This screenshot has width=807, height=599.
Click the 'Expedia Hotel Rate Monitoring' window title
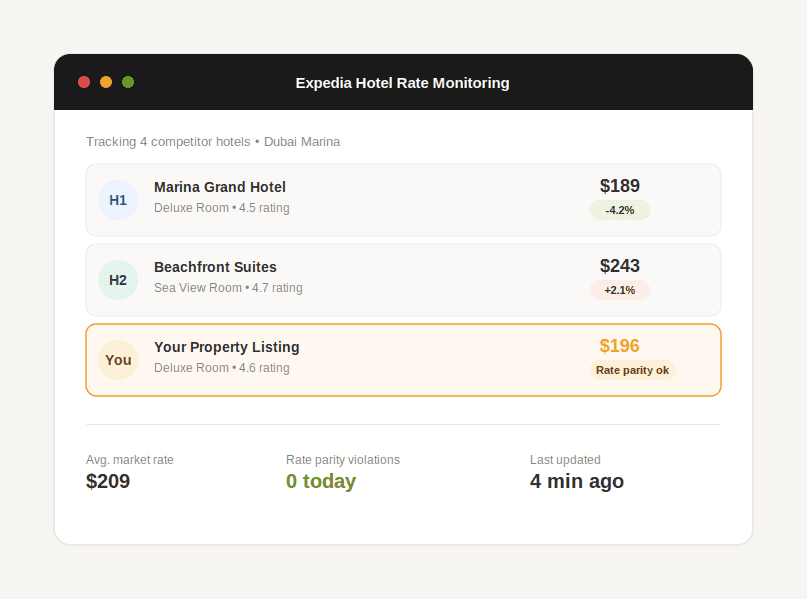click(x=402, y=83)
